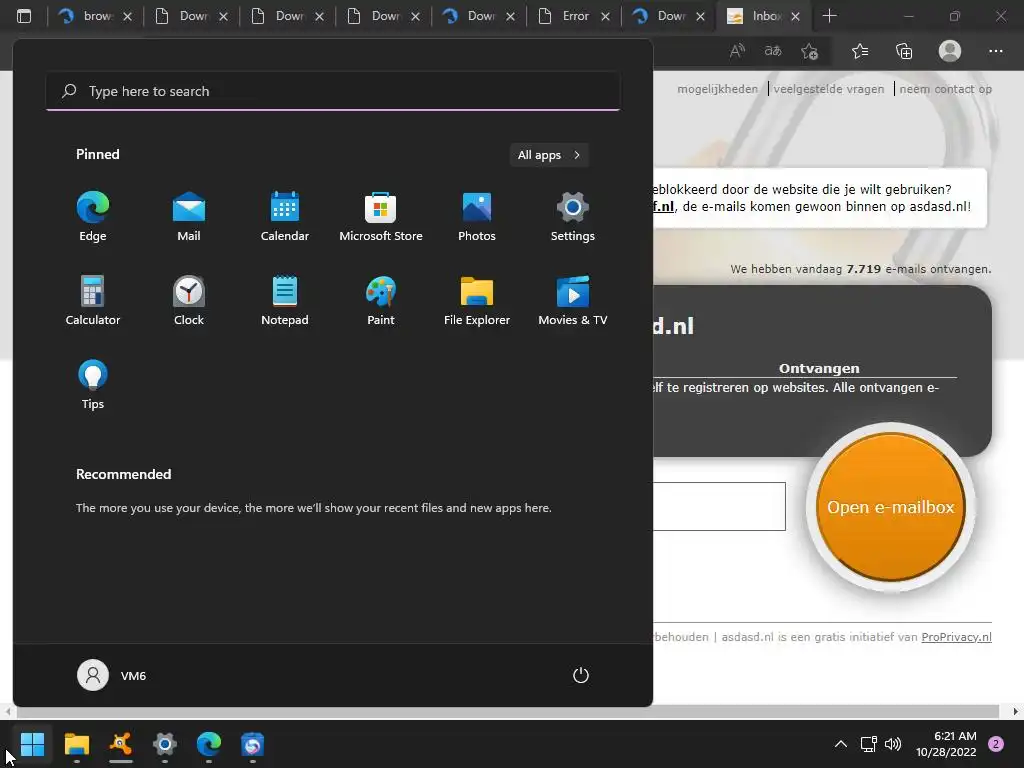Open the Calendar app
This screenshot has height=768, width=1024.
tap(285, 217)
